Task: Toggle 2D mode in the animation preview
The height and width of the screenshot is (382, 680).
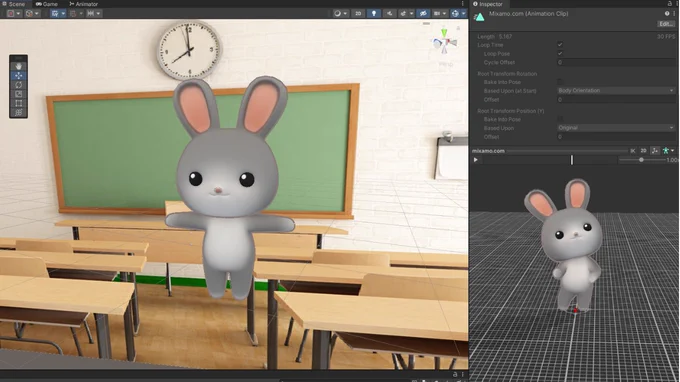Action: pyautogui.click(x=644, y=151)
